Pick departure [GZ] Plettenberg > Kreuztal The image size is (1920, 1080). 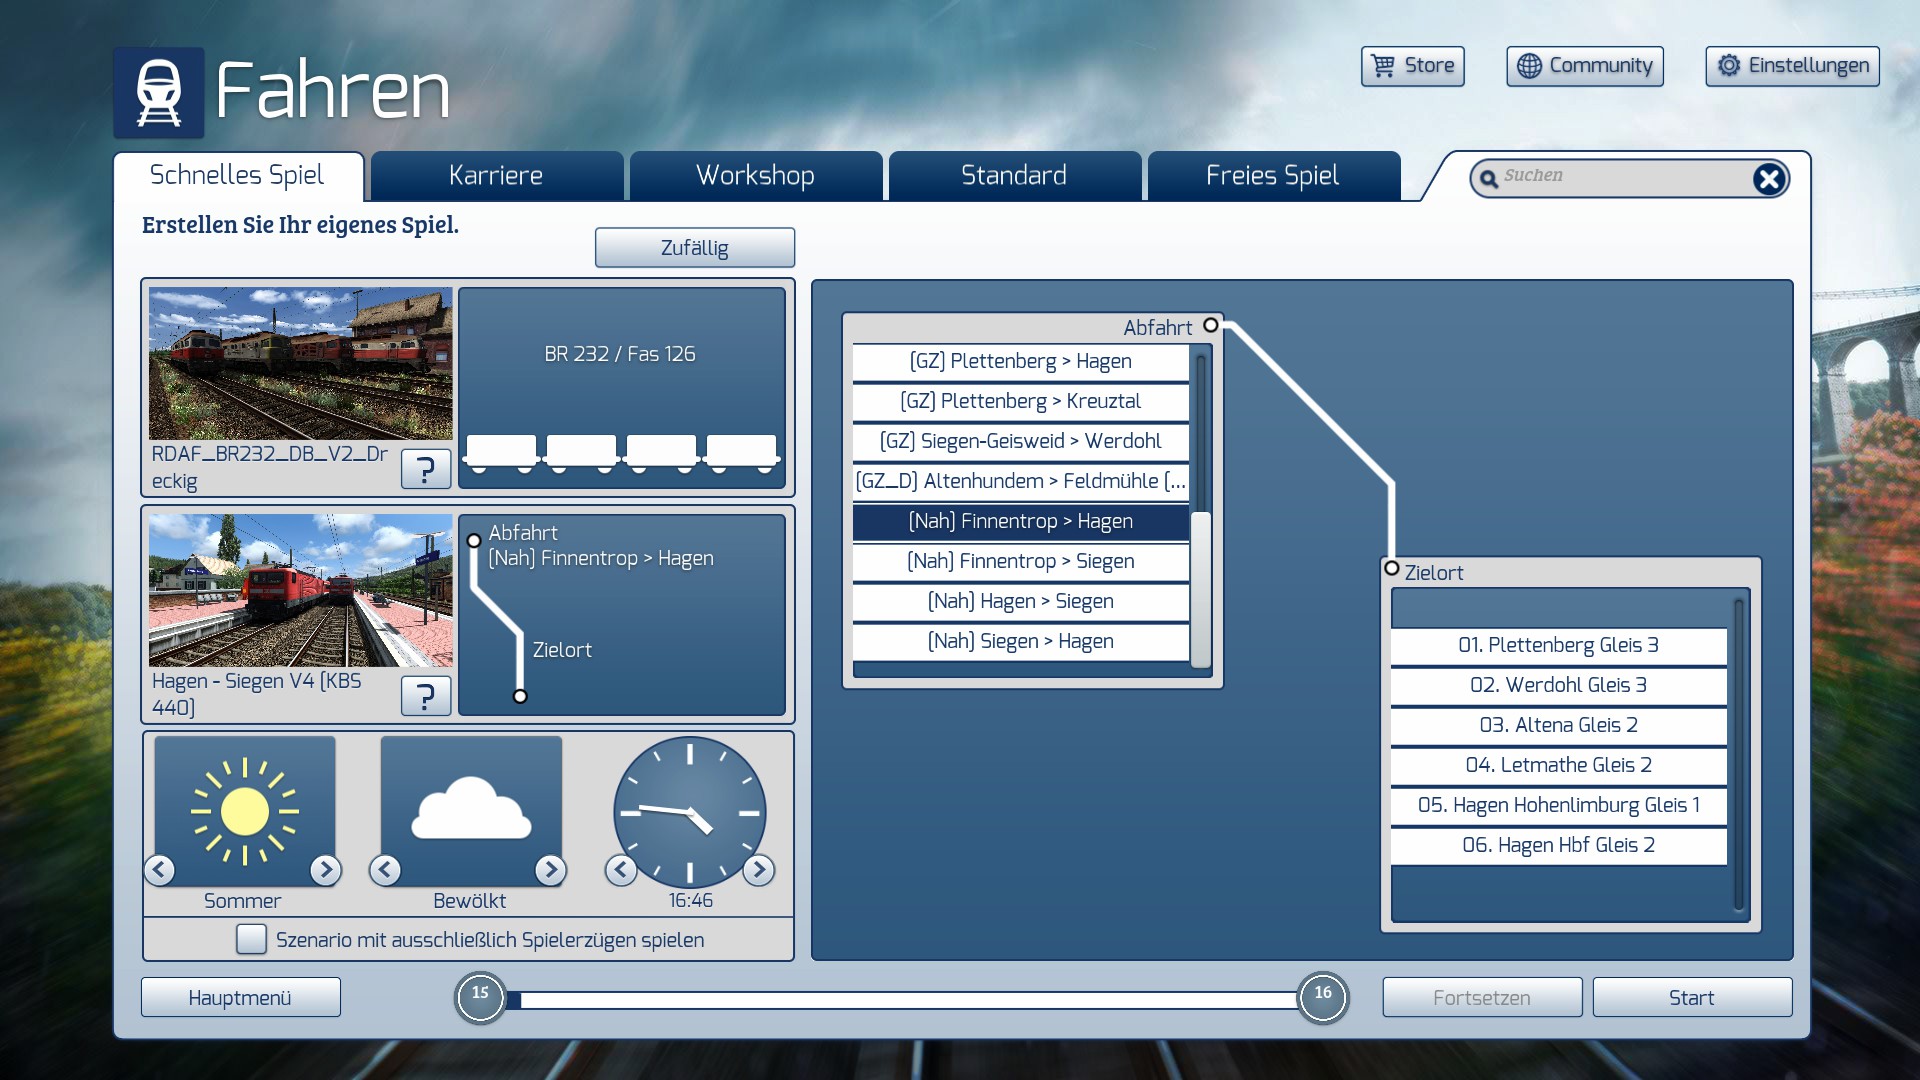click(1020, 401)
